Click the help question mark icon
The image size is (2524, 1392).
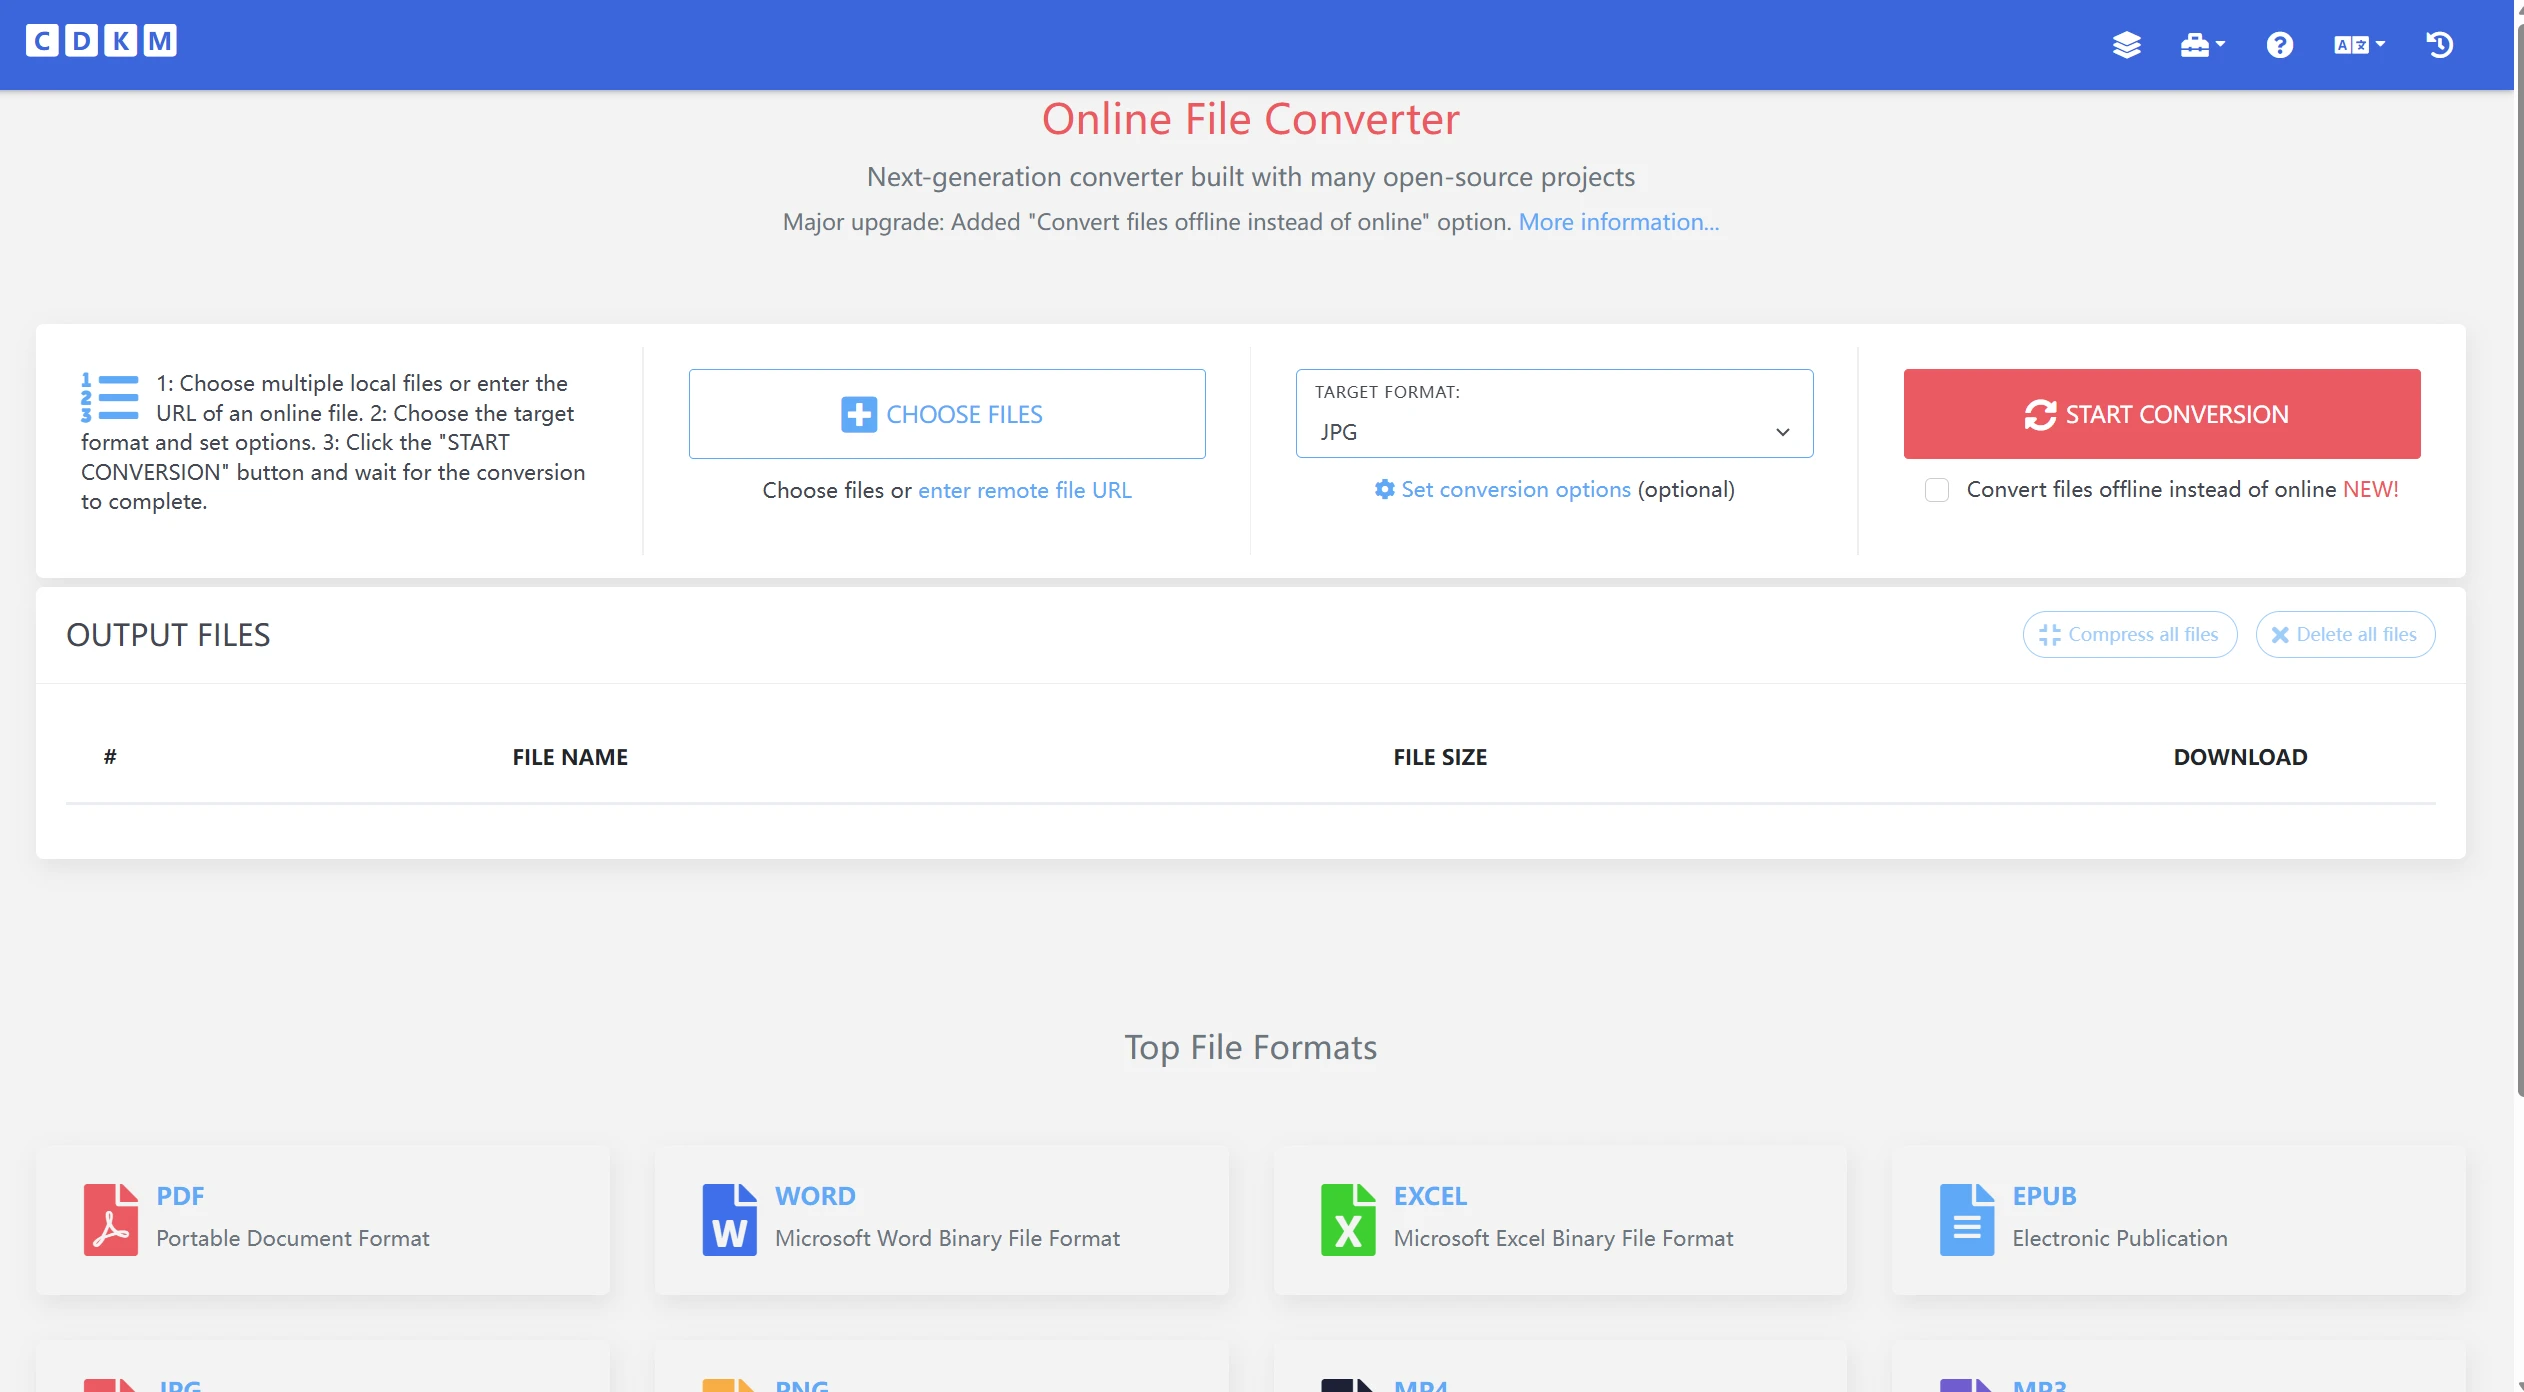tap(2279, 45)
